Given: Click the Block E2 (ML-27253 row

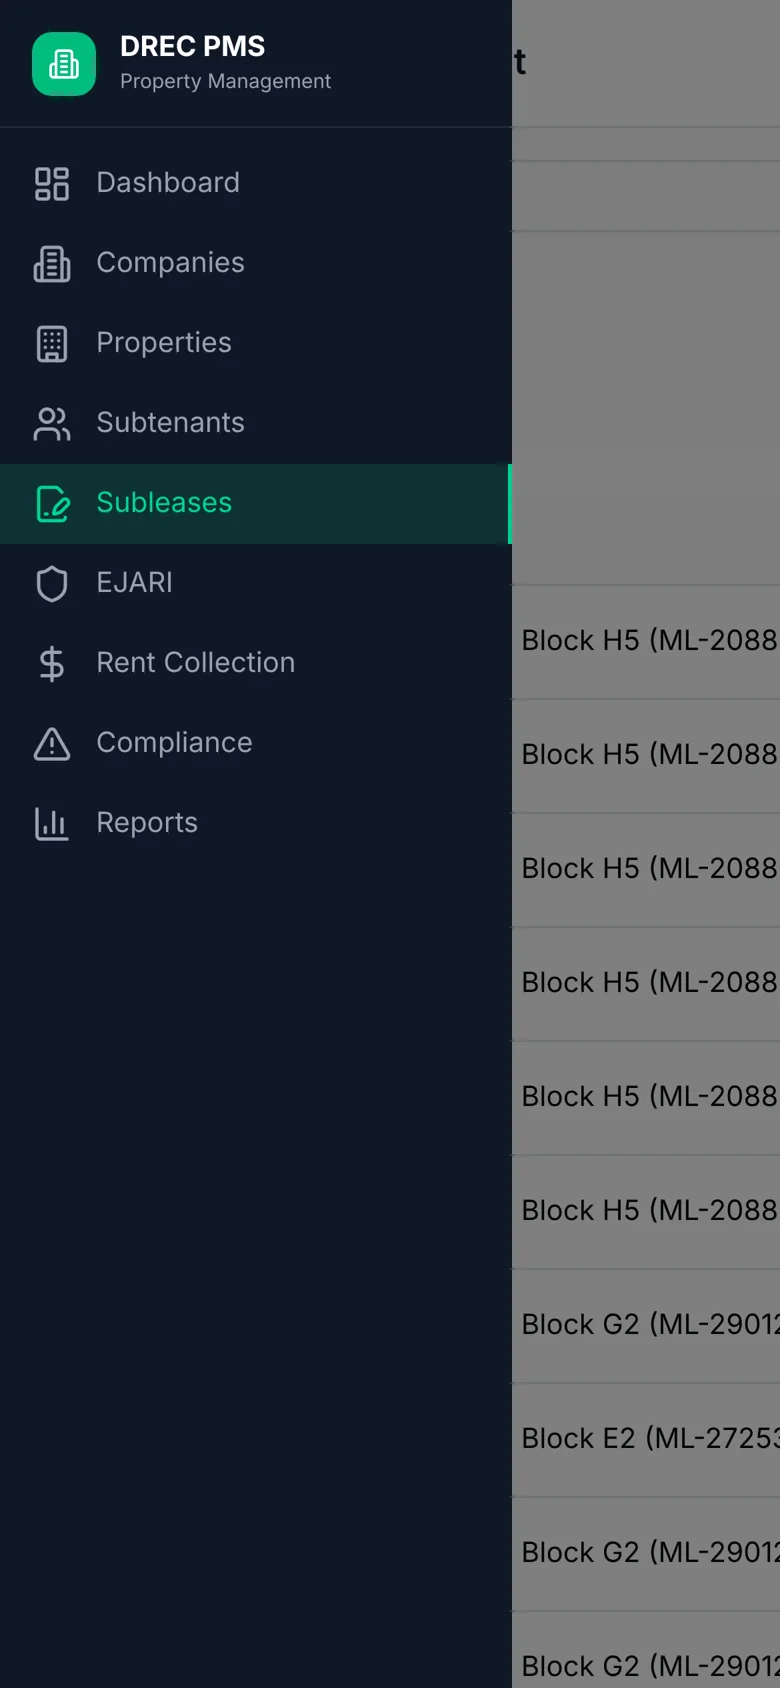Looking at the screenshot, I should click(x=646, y=1439).
